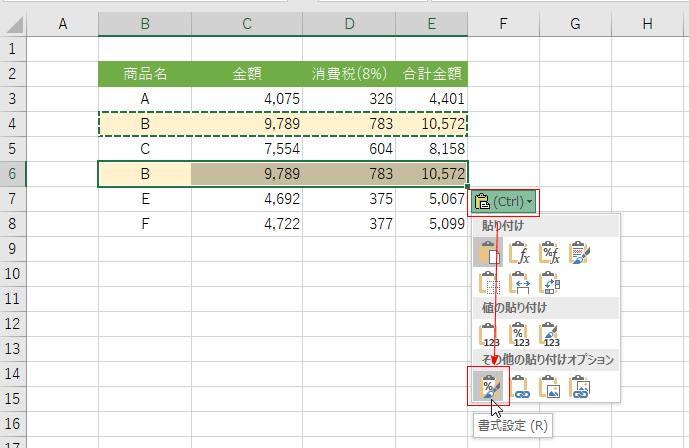The width and height of the screenshot is (689, 448).
Task: Choose the Paste as Picture icon
Action: [x=551, y=385]
